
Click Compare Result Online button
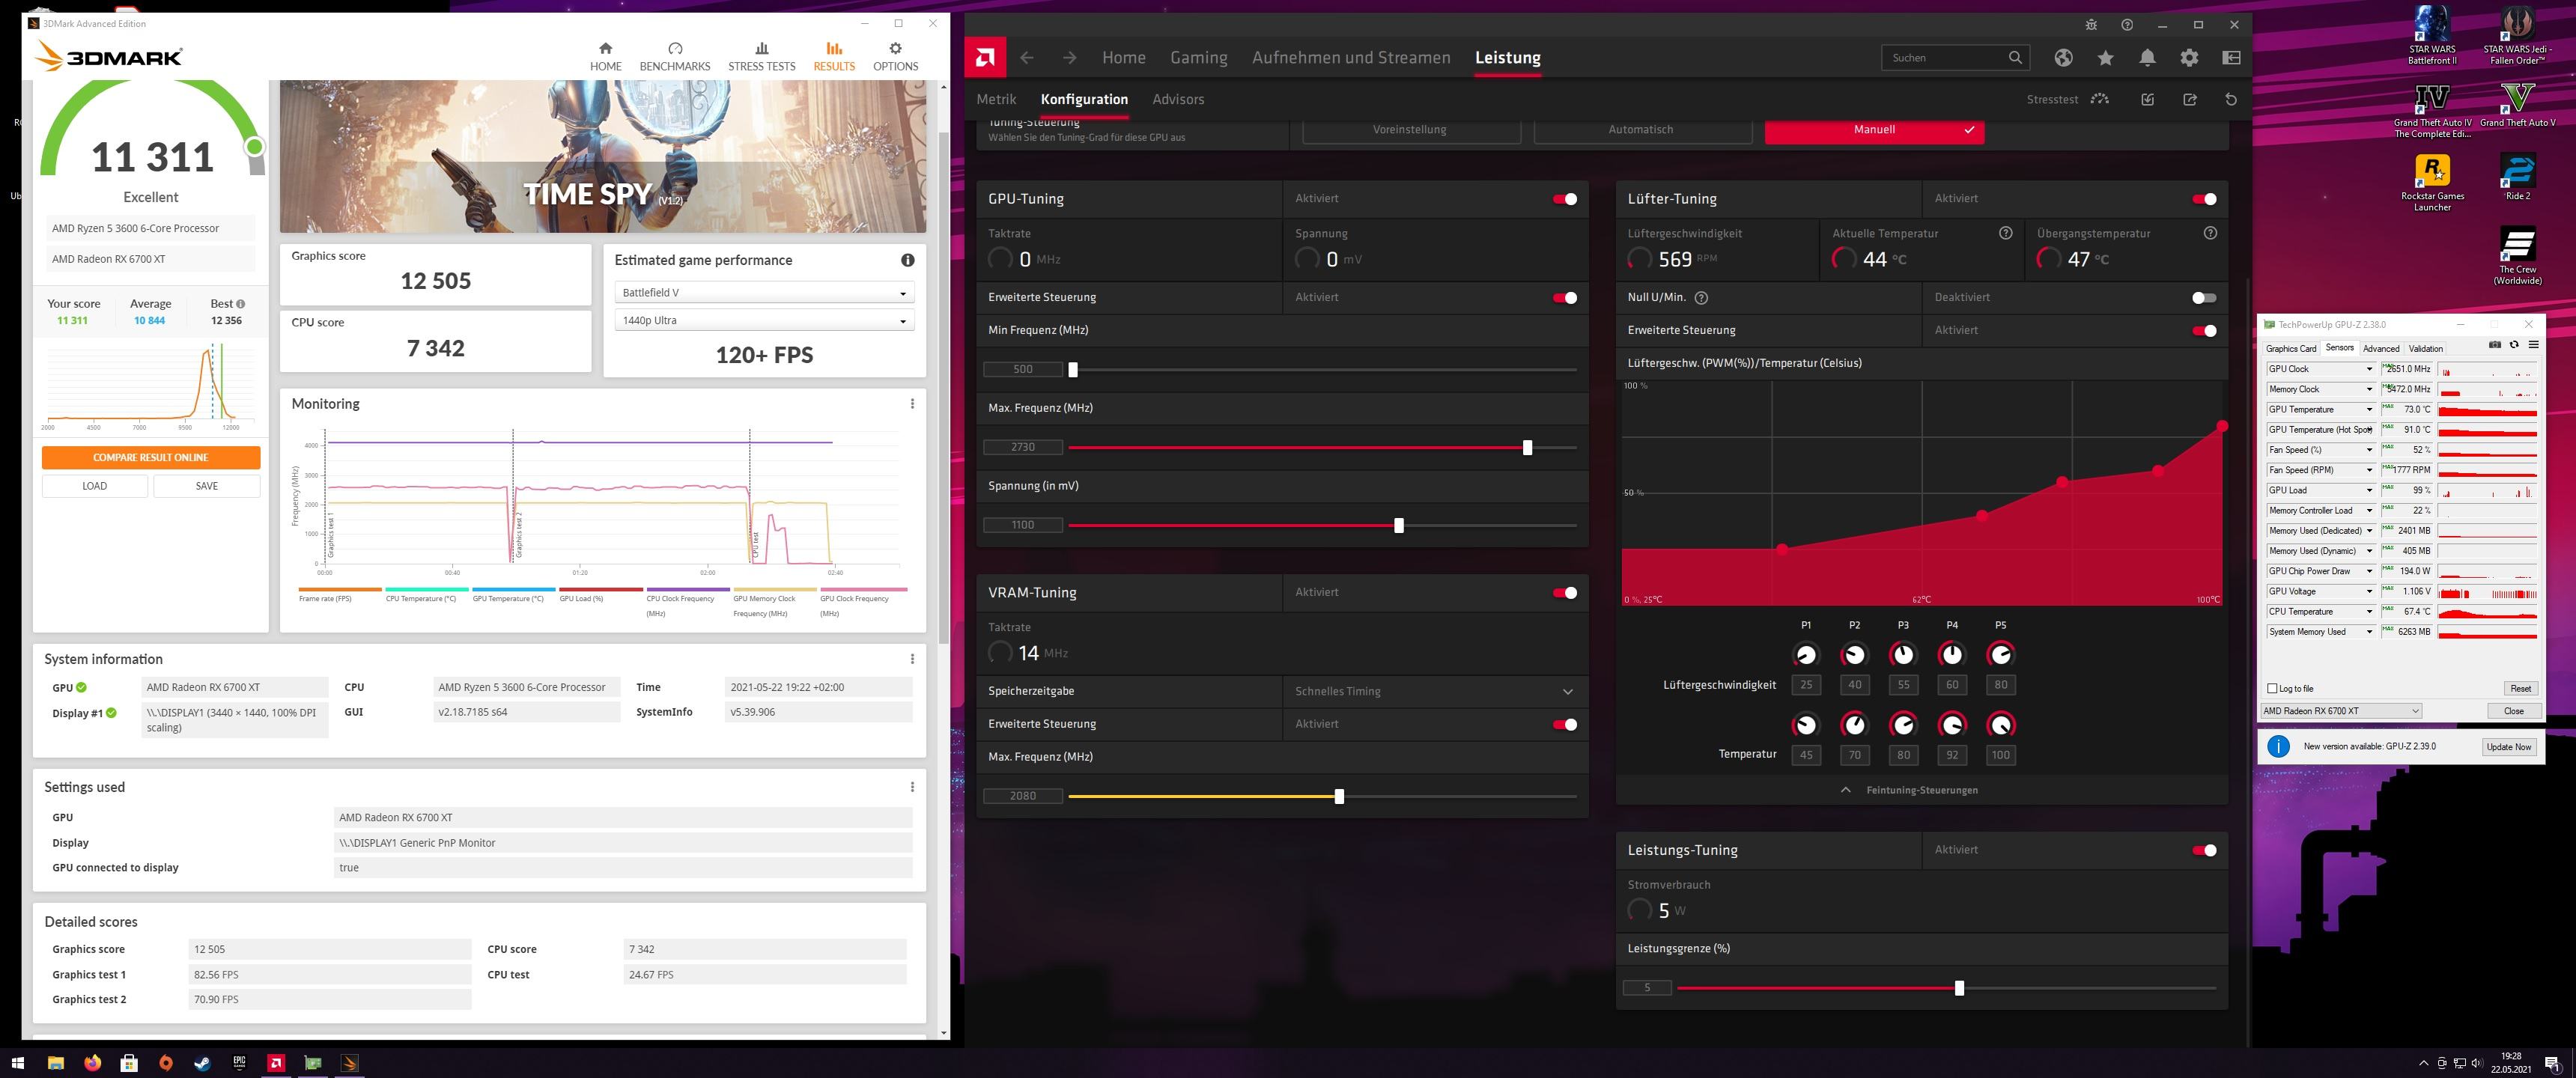tap(151, 457)
